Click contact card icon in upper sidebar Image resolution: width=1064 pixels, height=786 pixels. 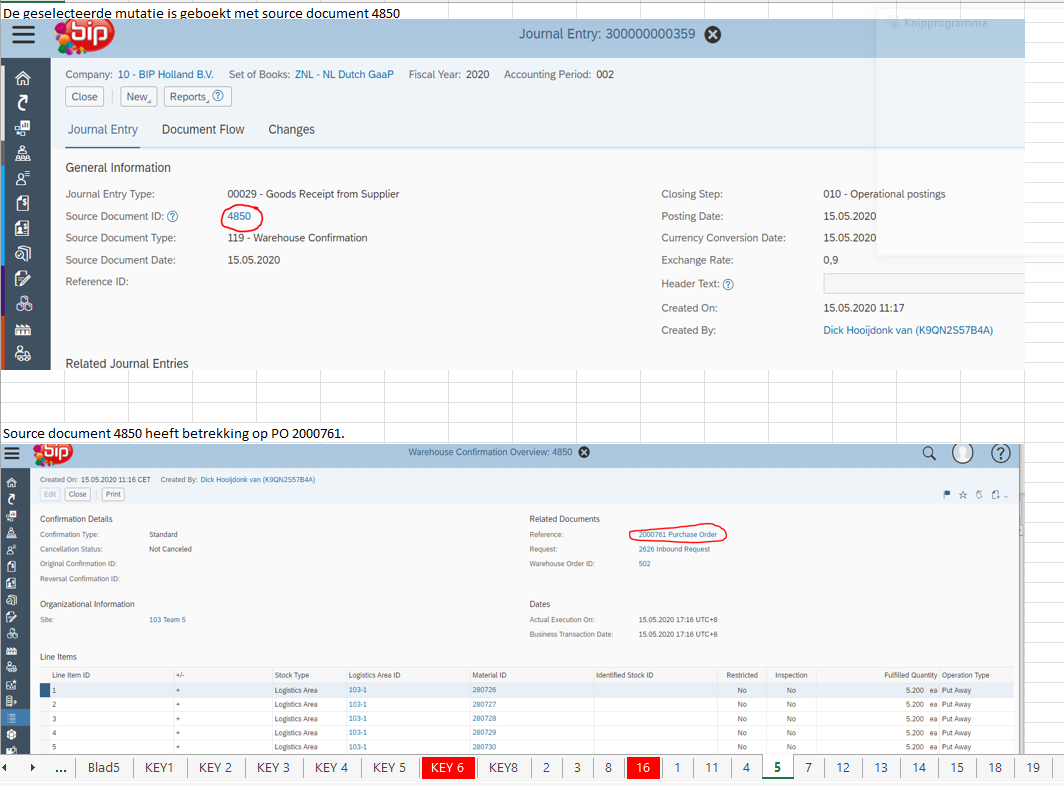pos(23,228)
